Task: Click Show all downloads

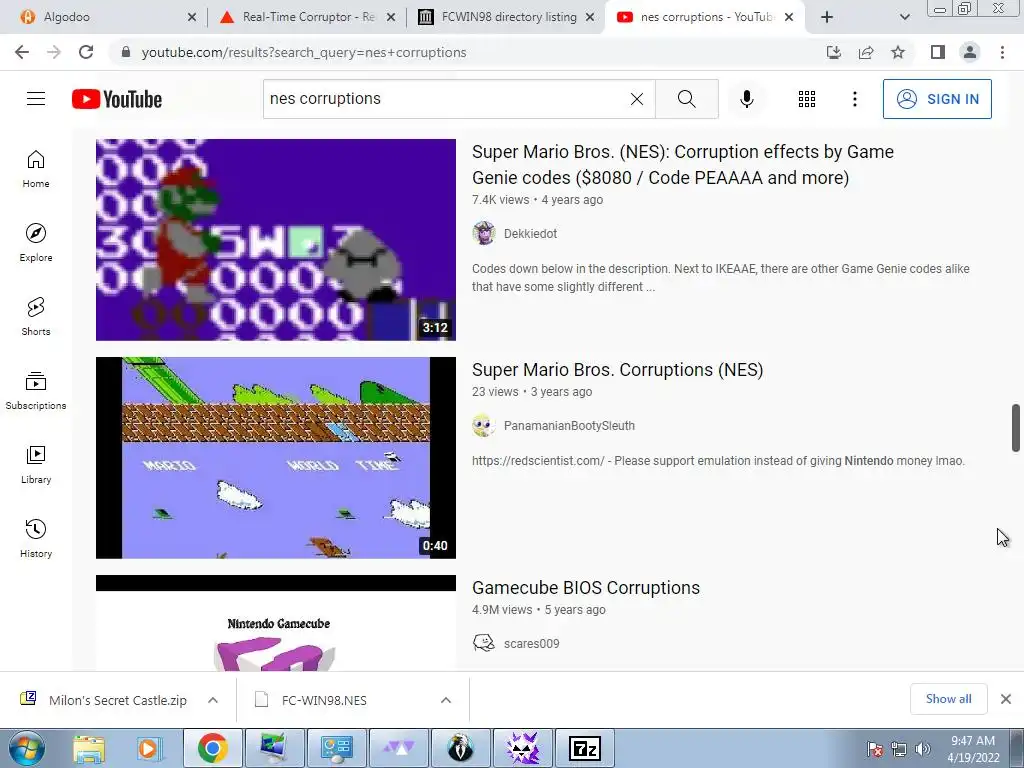Action: click(948, 699)
